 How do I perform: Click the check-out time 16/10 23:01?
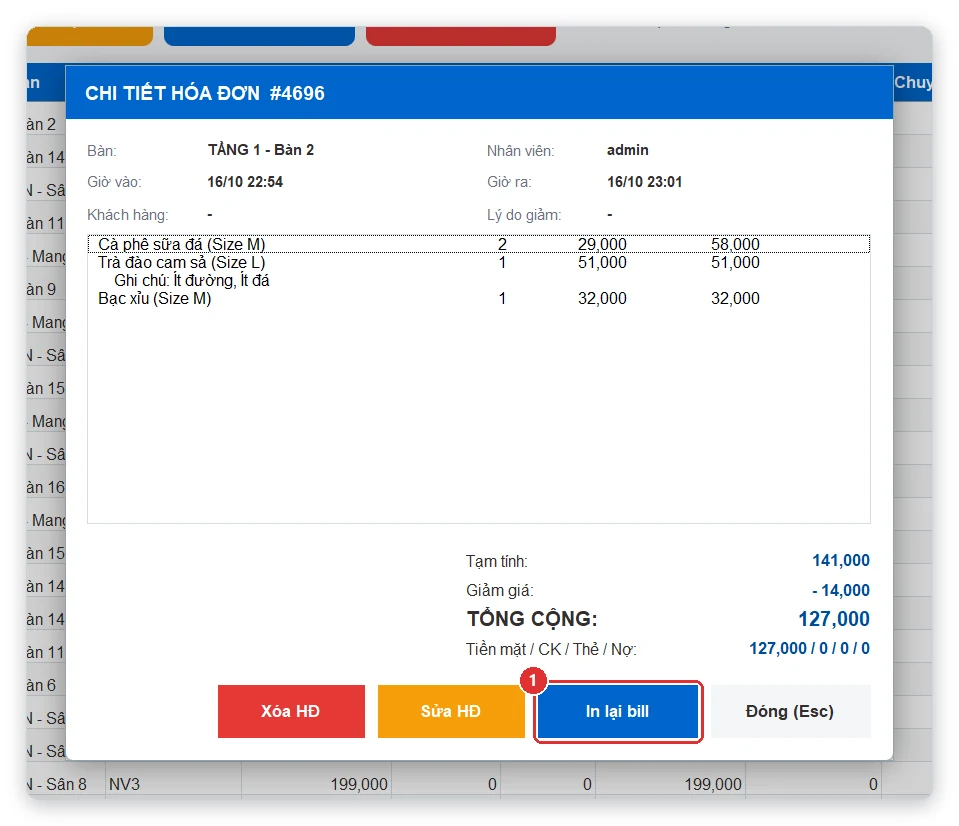(x=644, y=182)
